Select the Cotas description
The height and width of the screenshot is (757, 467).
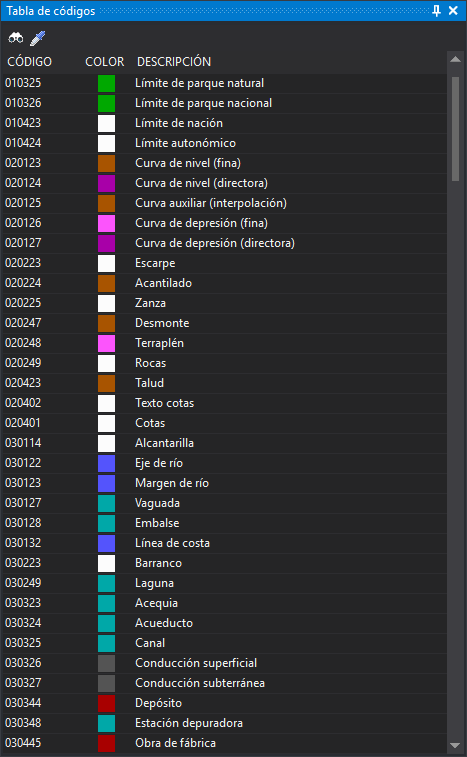pyautogui.click(x=150, y=423)
